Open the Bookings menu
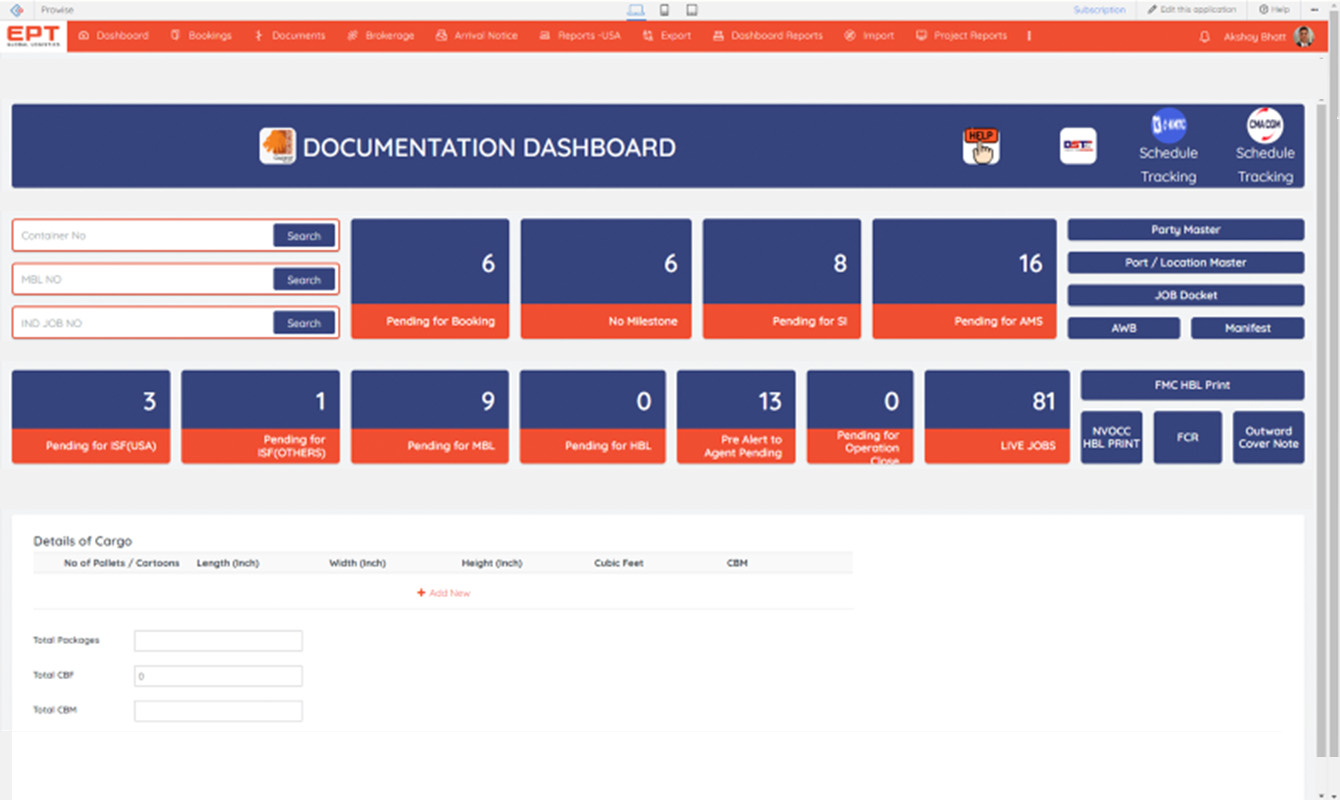This screenshot has width=1340, height=800. click(201, 36)
